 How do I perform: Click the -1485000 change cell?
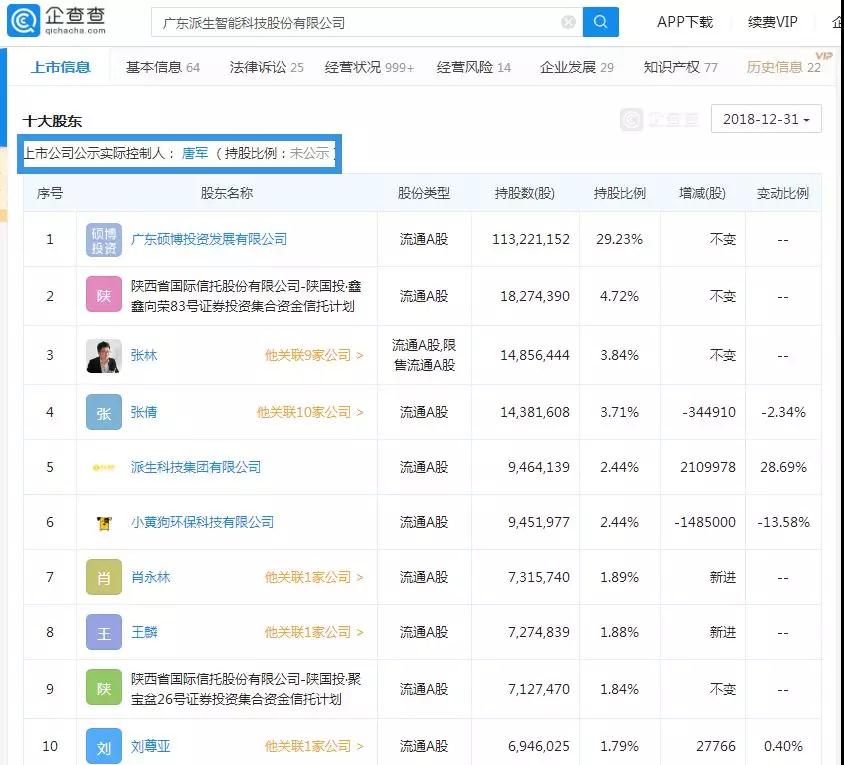pyautogui.click(x=705, y=522)
